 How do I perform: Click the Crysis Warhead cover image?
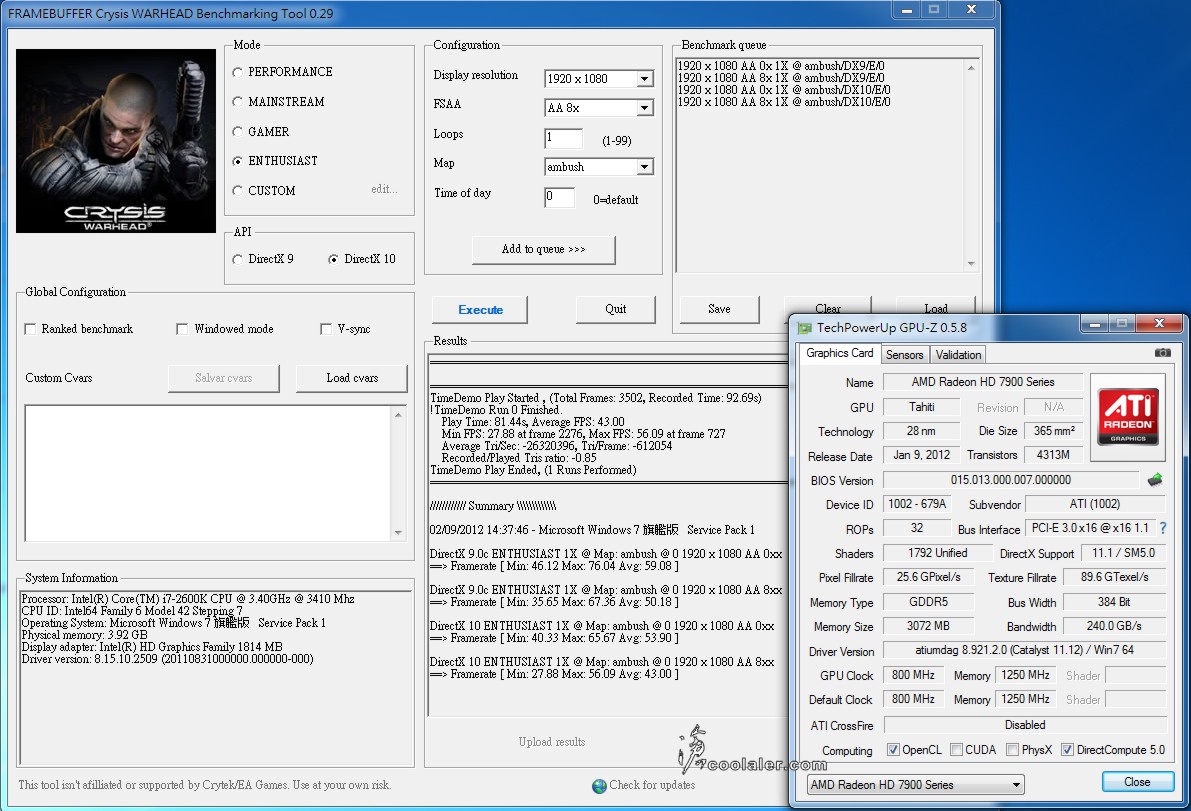click(115, 140)
